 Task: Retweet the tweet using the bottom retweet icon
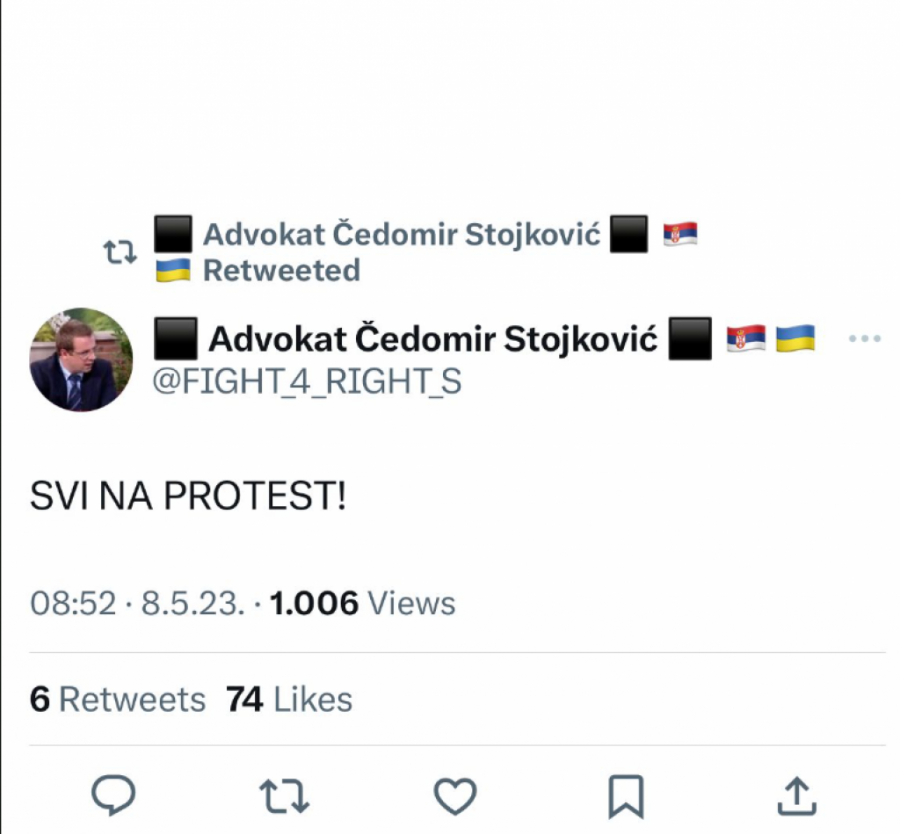coord(284,796)
